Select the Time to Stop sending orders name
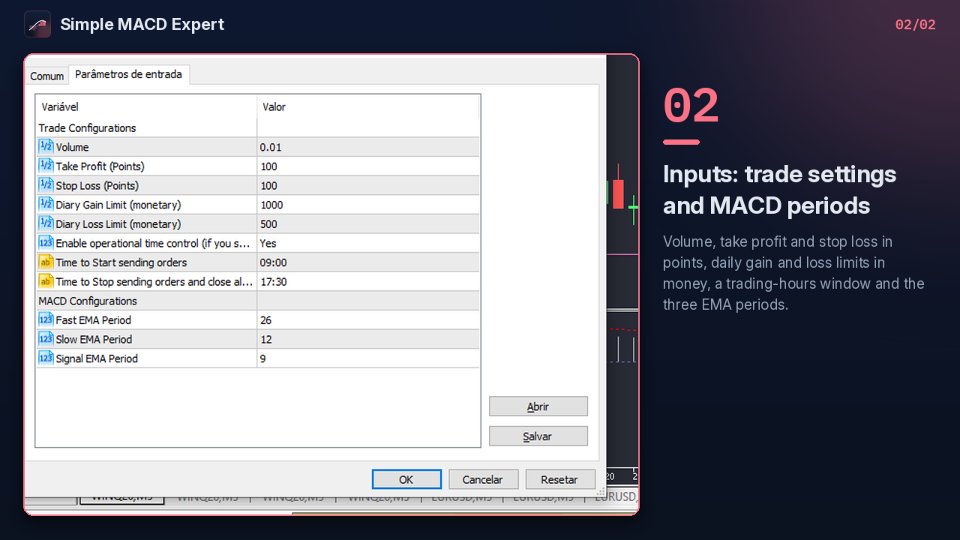Viewport: 960px width, 540px height. point(154,282)
